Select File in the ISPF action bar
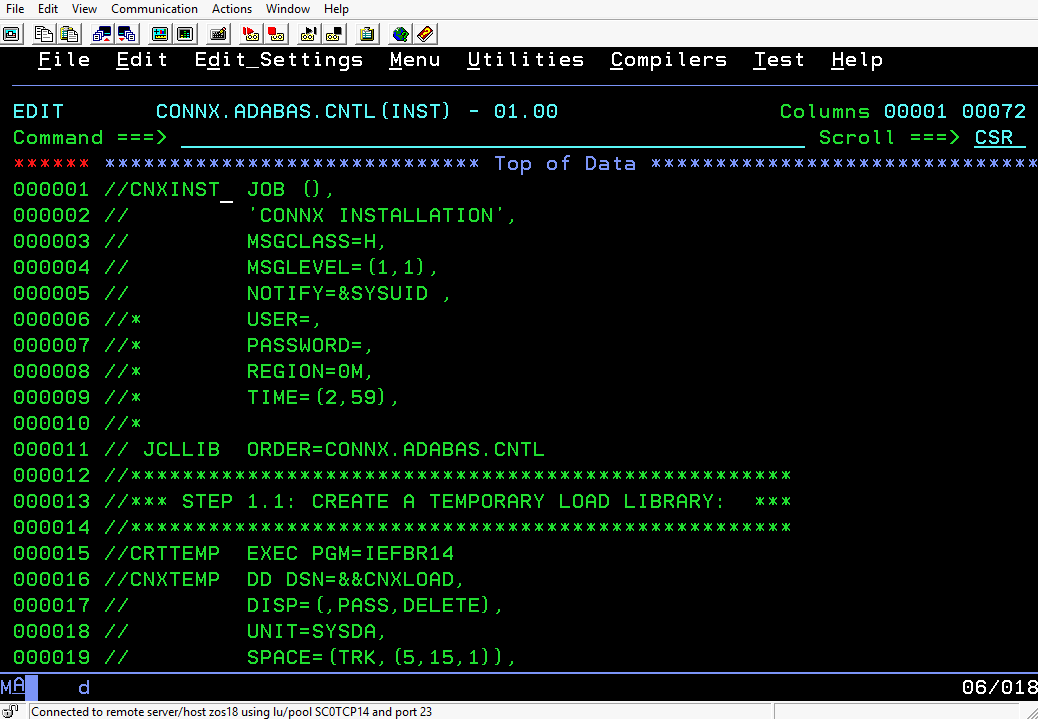The image size is (1038, 719). tap(64, 60)
